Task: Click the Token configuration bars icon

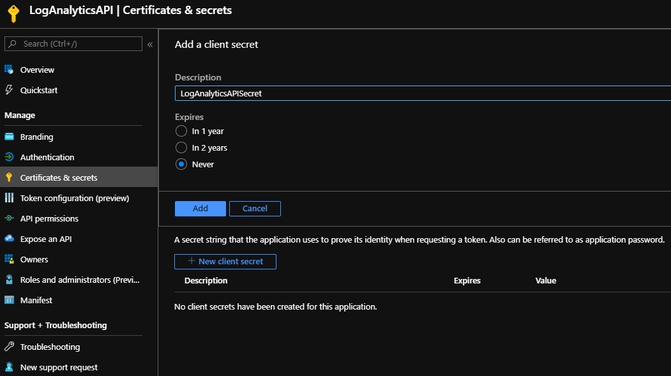Action: click(x=9, y=198)
